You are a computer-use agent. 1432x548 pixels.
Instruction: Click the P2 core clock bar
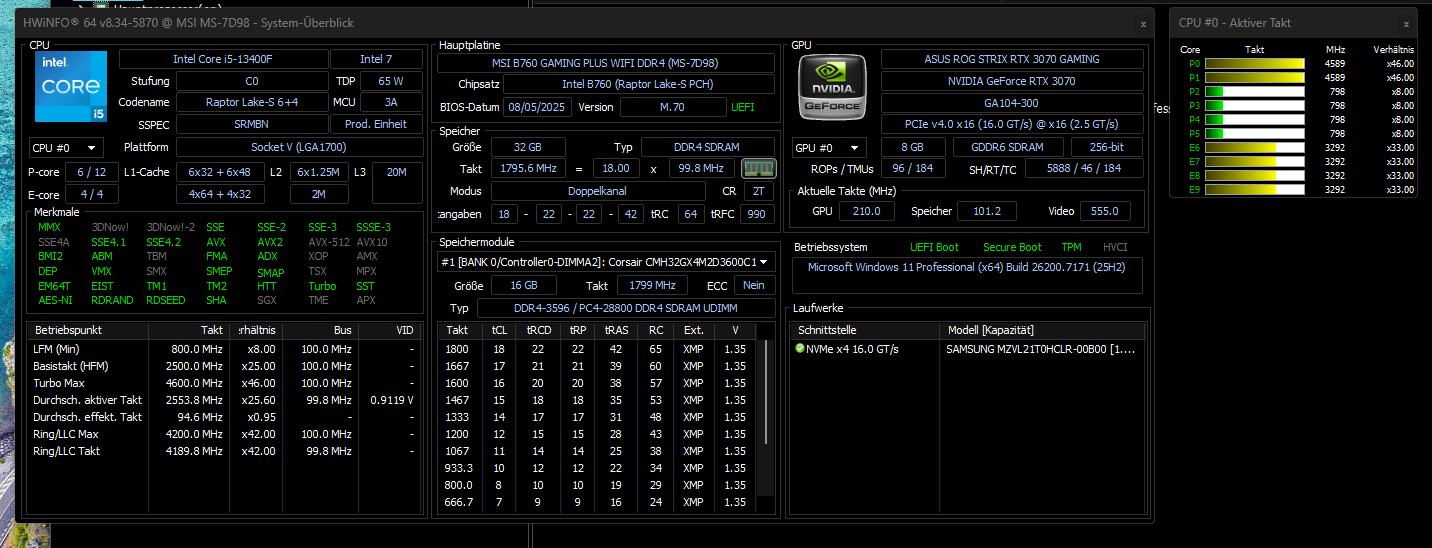coord(1254,92)
